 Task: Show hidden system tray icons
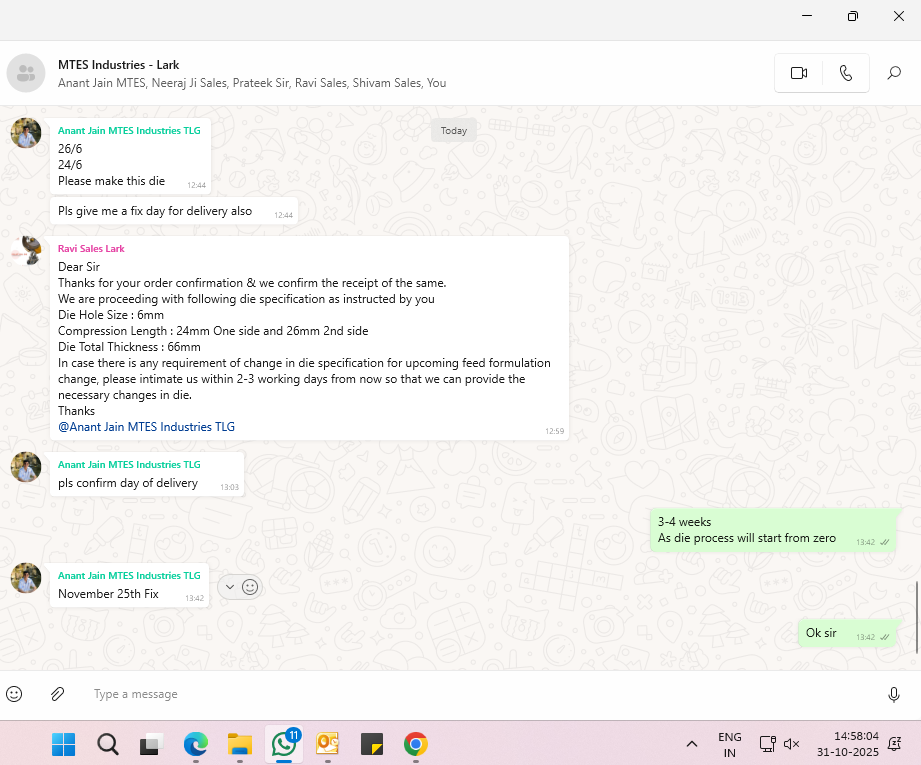click(x=691, y=744)
